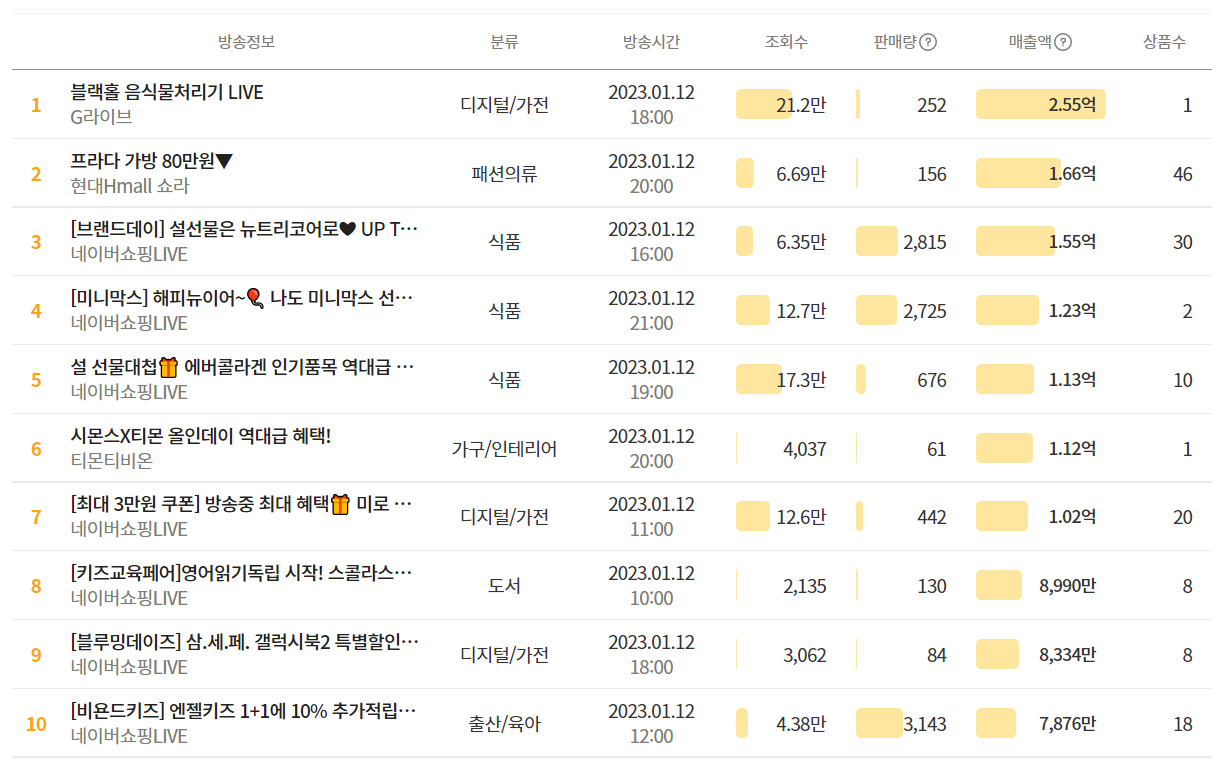Click the 상품수 column header

1164,42
